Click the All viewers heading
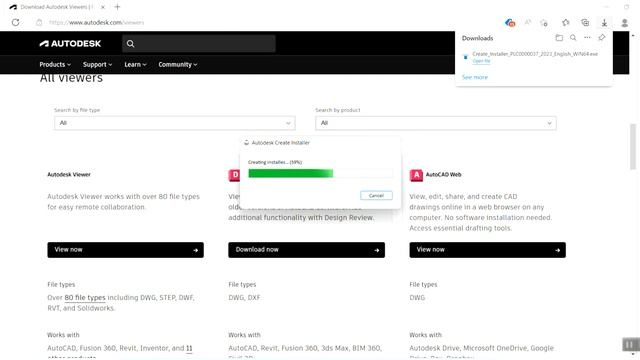640x360 pixels. [71, 78]
